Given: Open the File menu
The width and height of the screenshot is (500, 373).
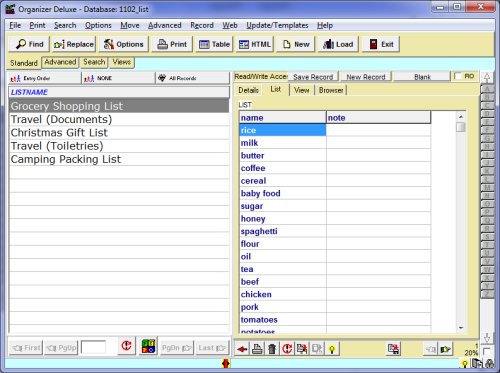Looking at the screenshot, I should [15, 25].
